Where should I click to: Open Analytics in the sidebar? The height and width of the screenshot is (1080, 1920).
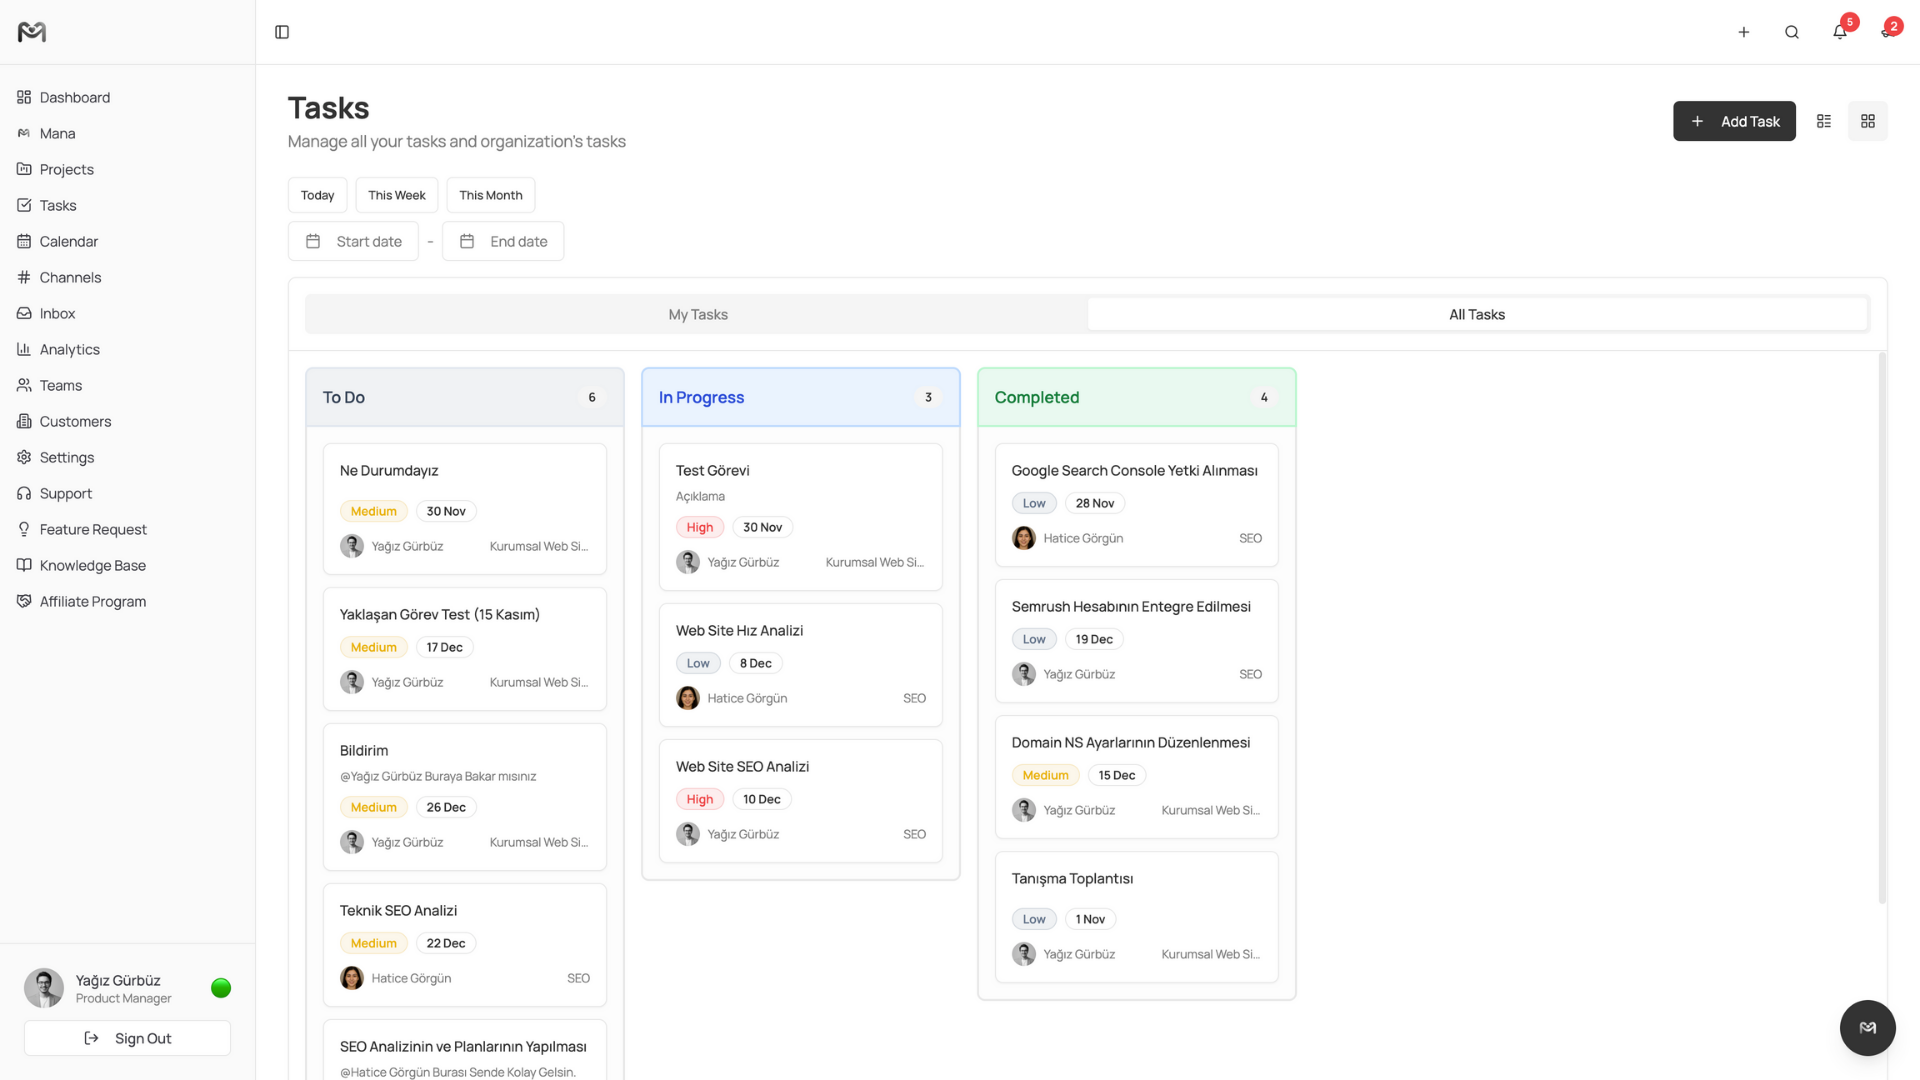pyautogui.click(x=69, y=349)
